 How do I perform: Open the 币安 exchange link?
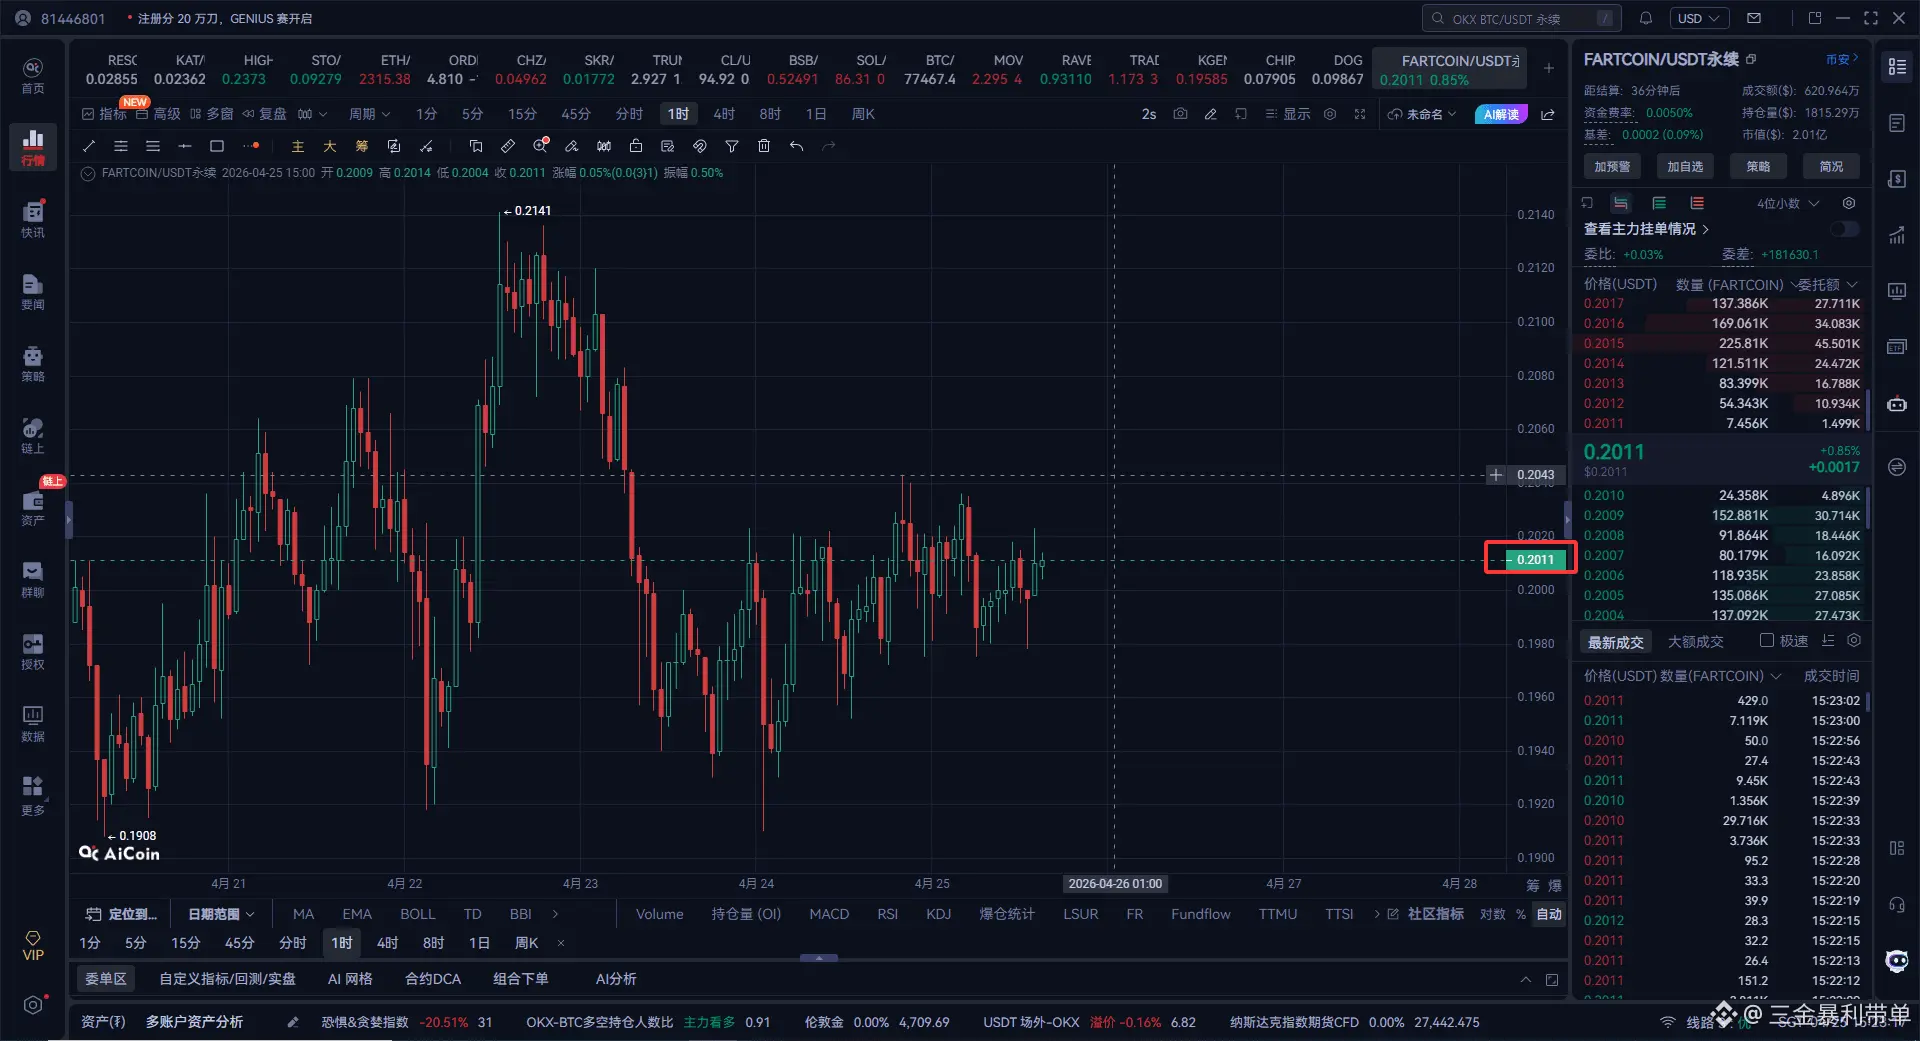[x=1841, y=59]
